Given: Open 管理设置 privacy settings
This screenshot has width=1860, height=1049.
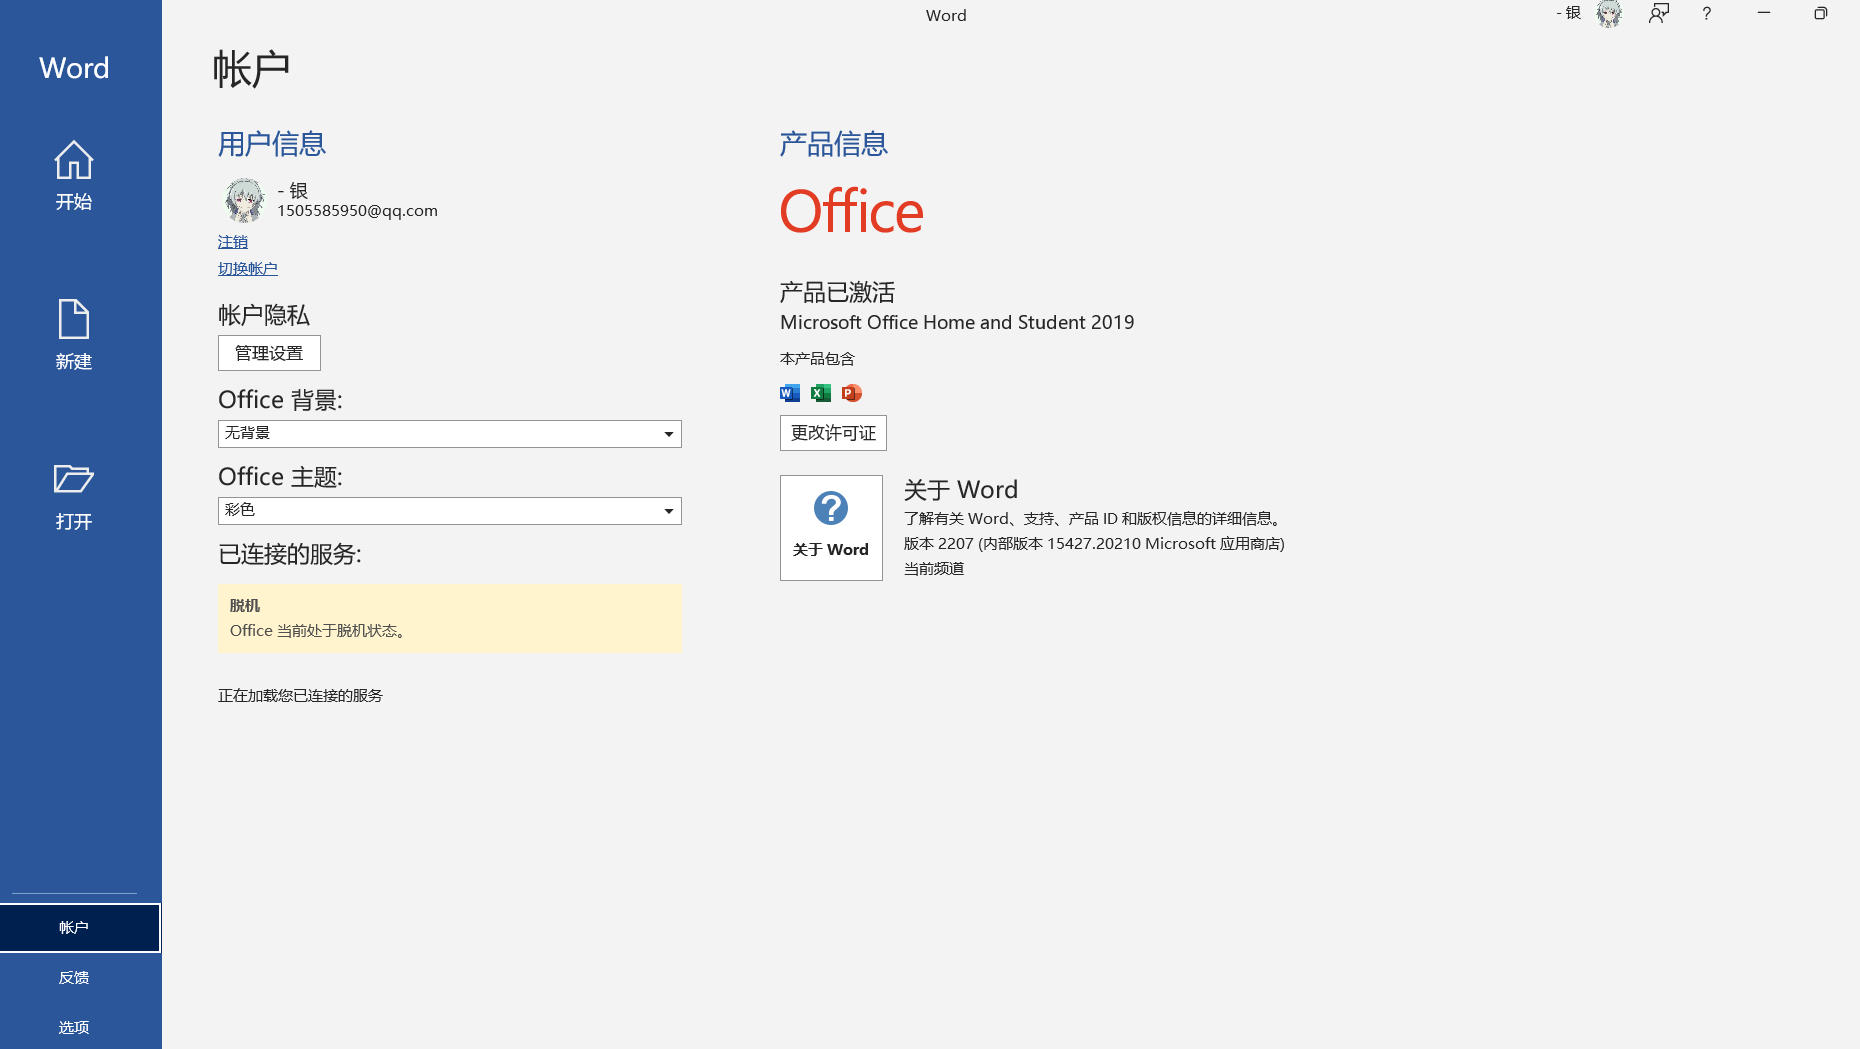Looking at the screenshot, I should [x=269, y=353].
